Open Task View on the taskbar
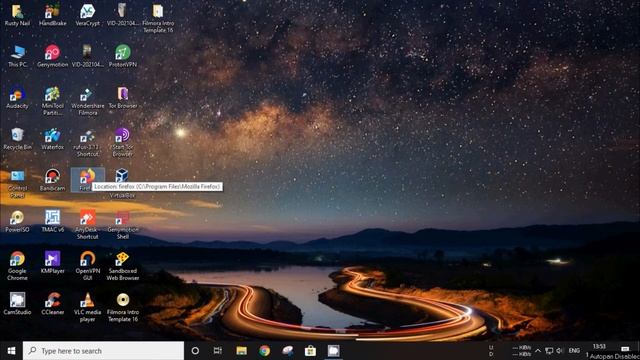The width and height of the screenshot is (640, 360). [218, 351]
